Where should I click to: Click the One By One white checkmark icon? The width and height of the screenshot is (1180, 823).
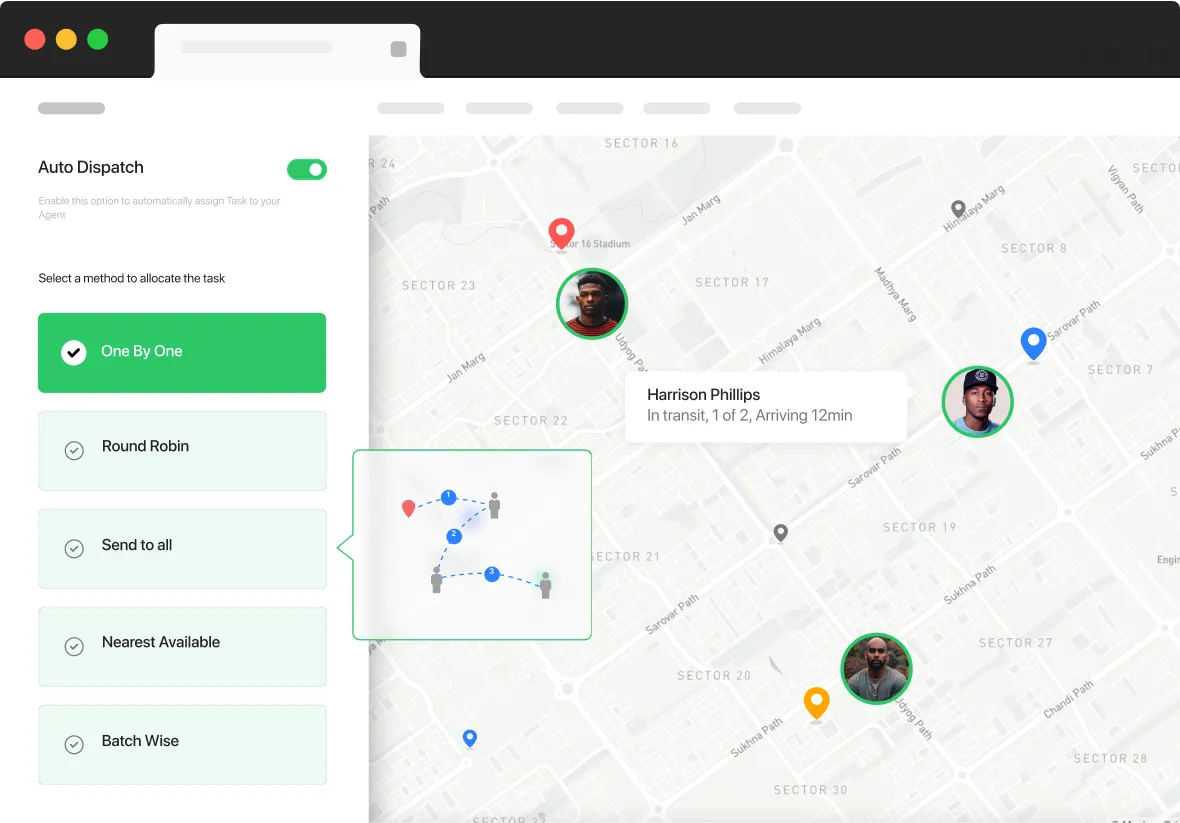pos(74,352)
